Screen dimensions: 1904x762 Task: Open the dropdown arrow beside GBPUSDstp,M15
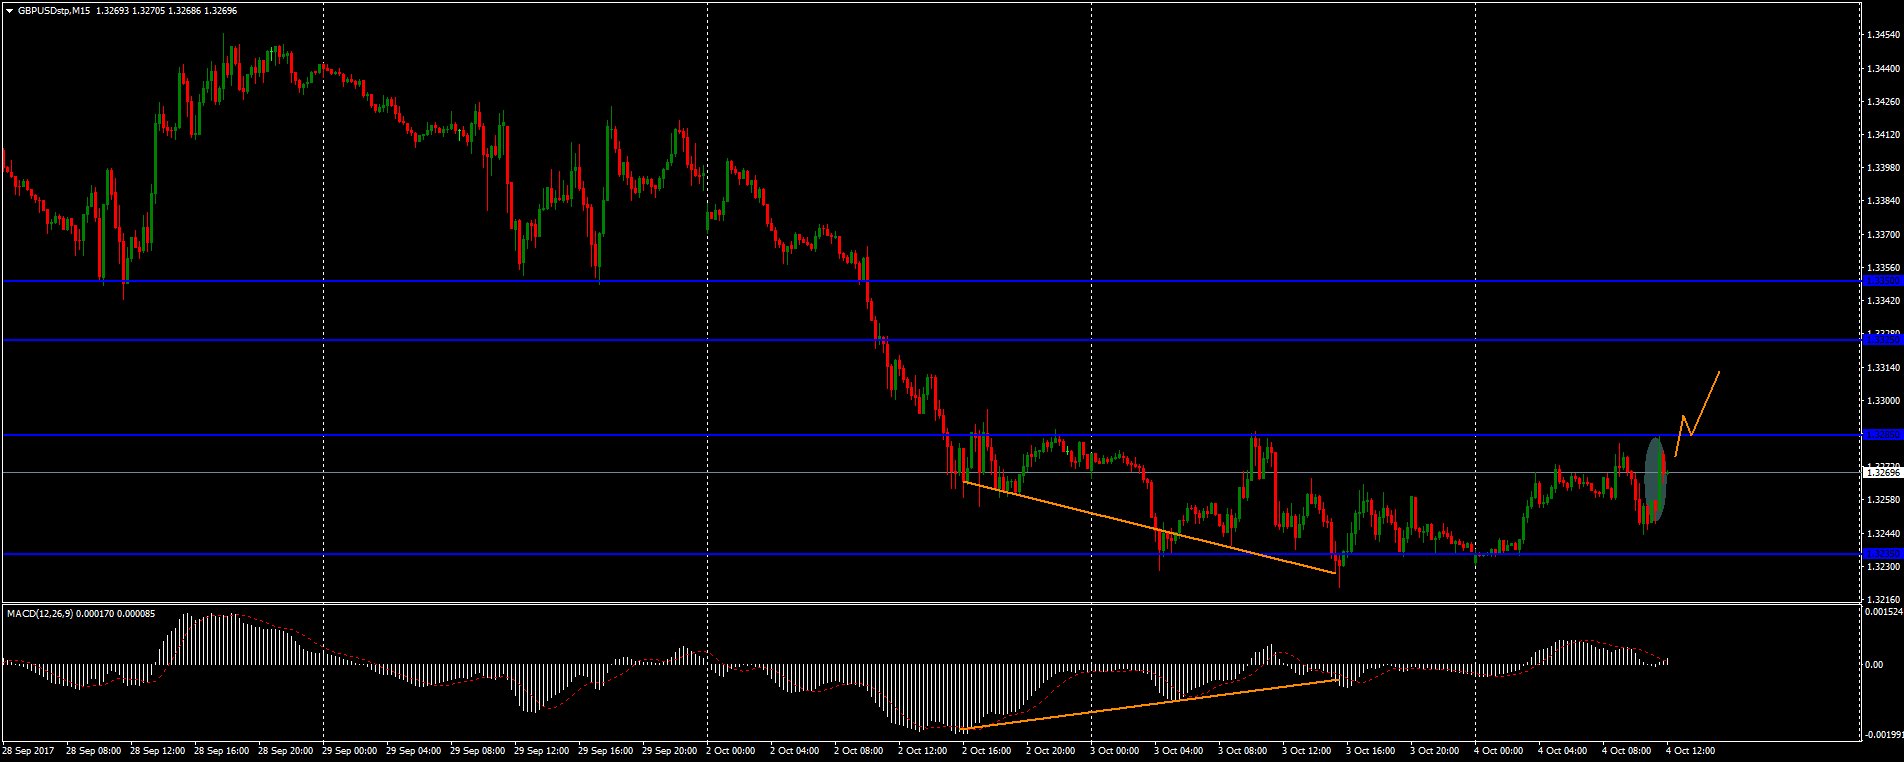point(9,10)
